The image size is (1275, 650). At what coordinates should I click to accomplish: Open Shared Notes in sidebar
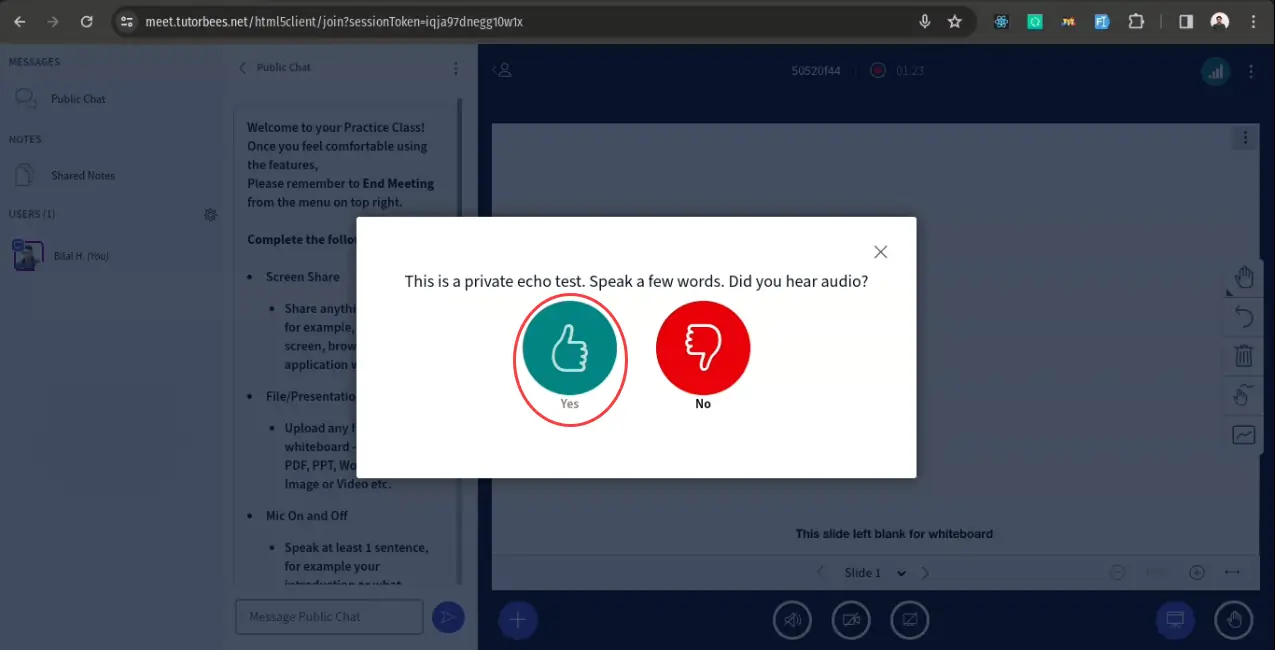pos(83,175)
